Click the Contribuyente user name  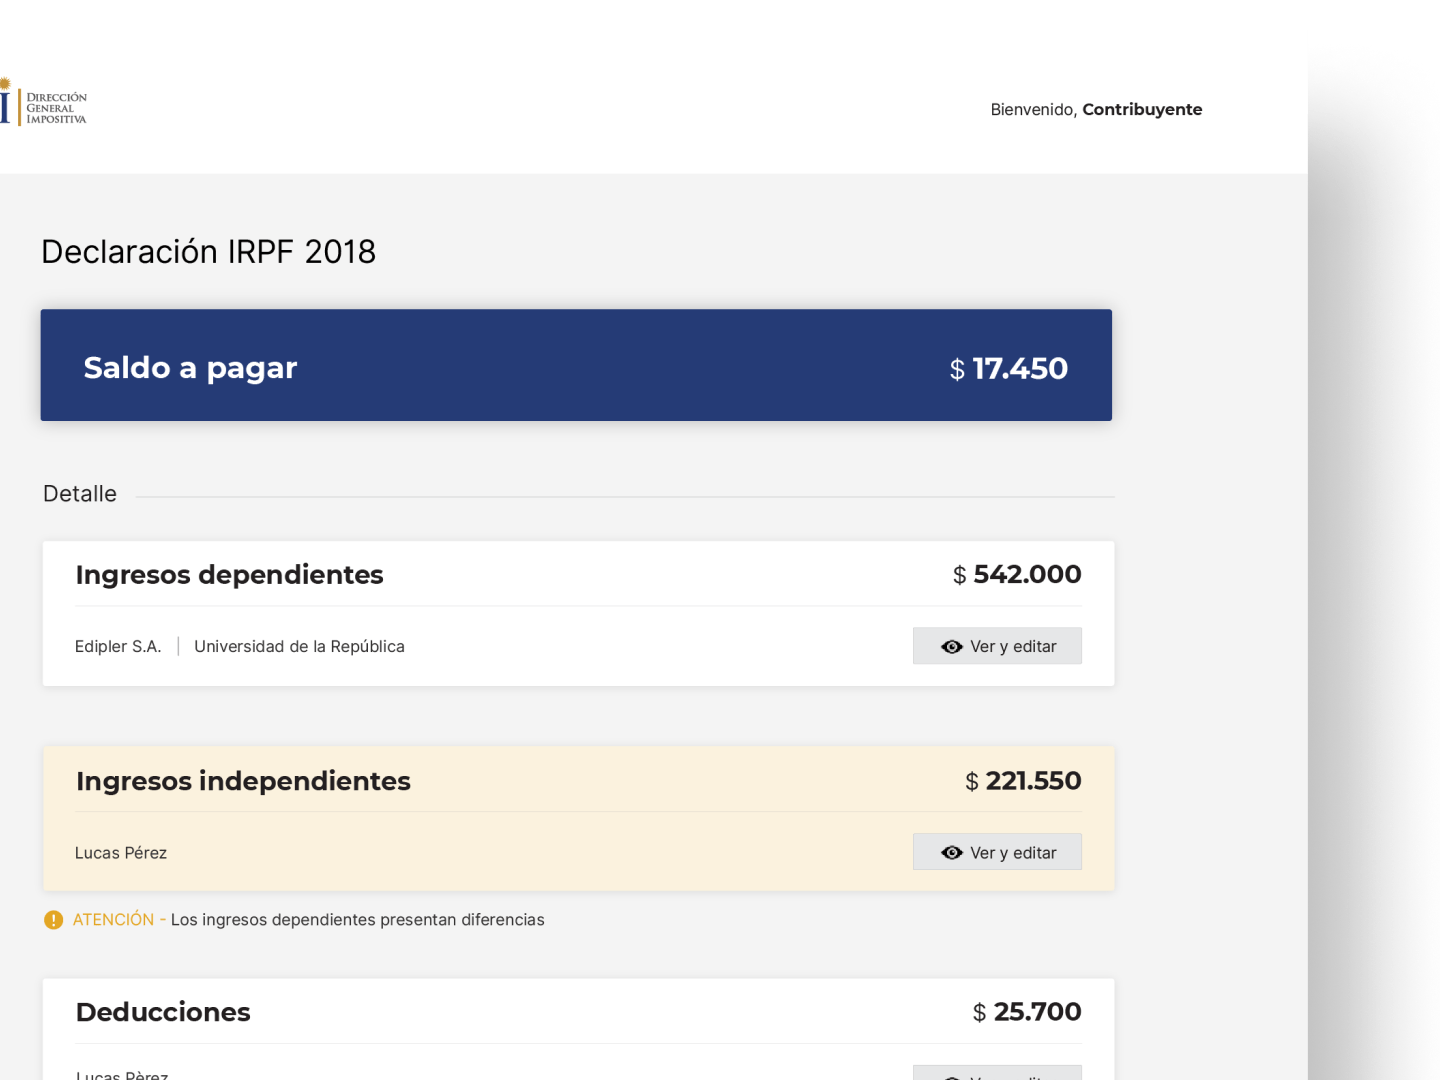point(1142,109)
